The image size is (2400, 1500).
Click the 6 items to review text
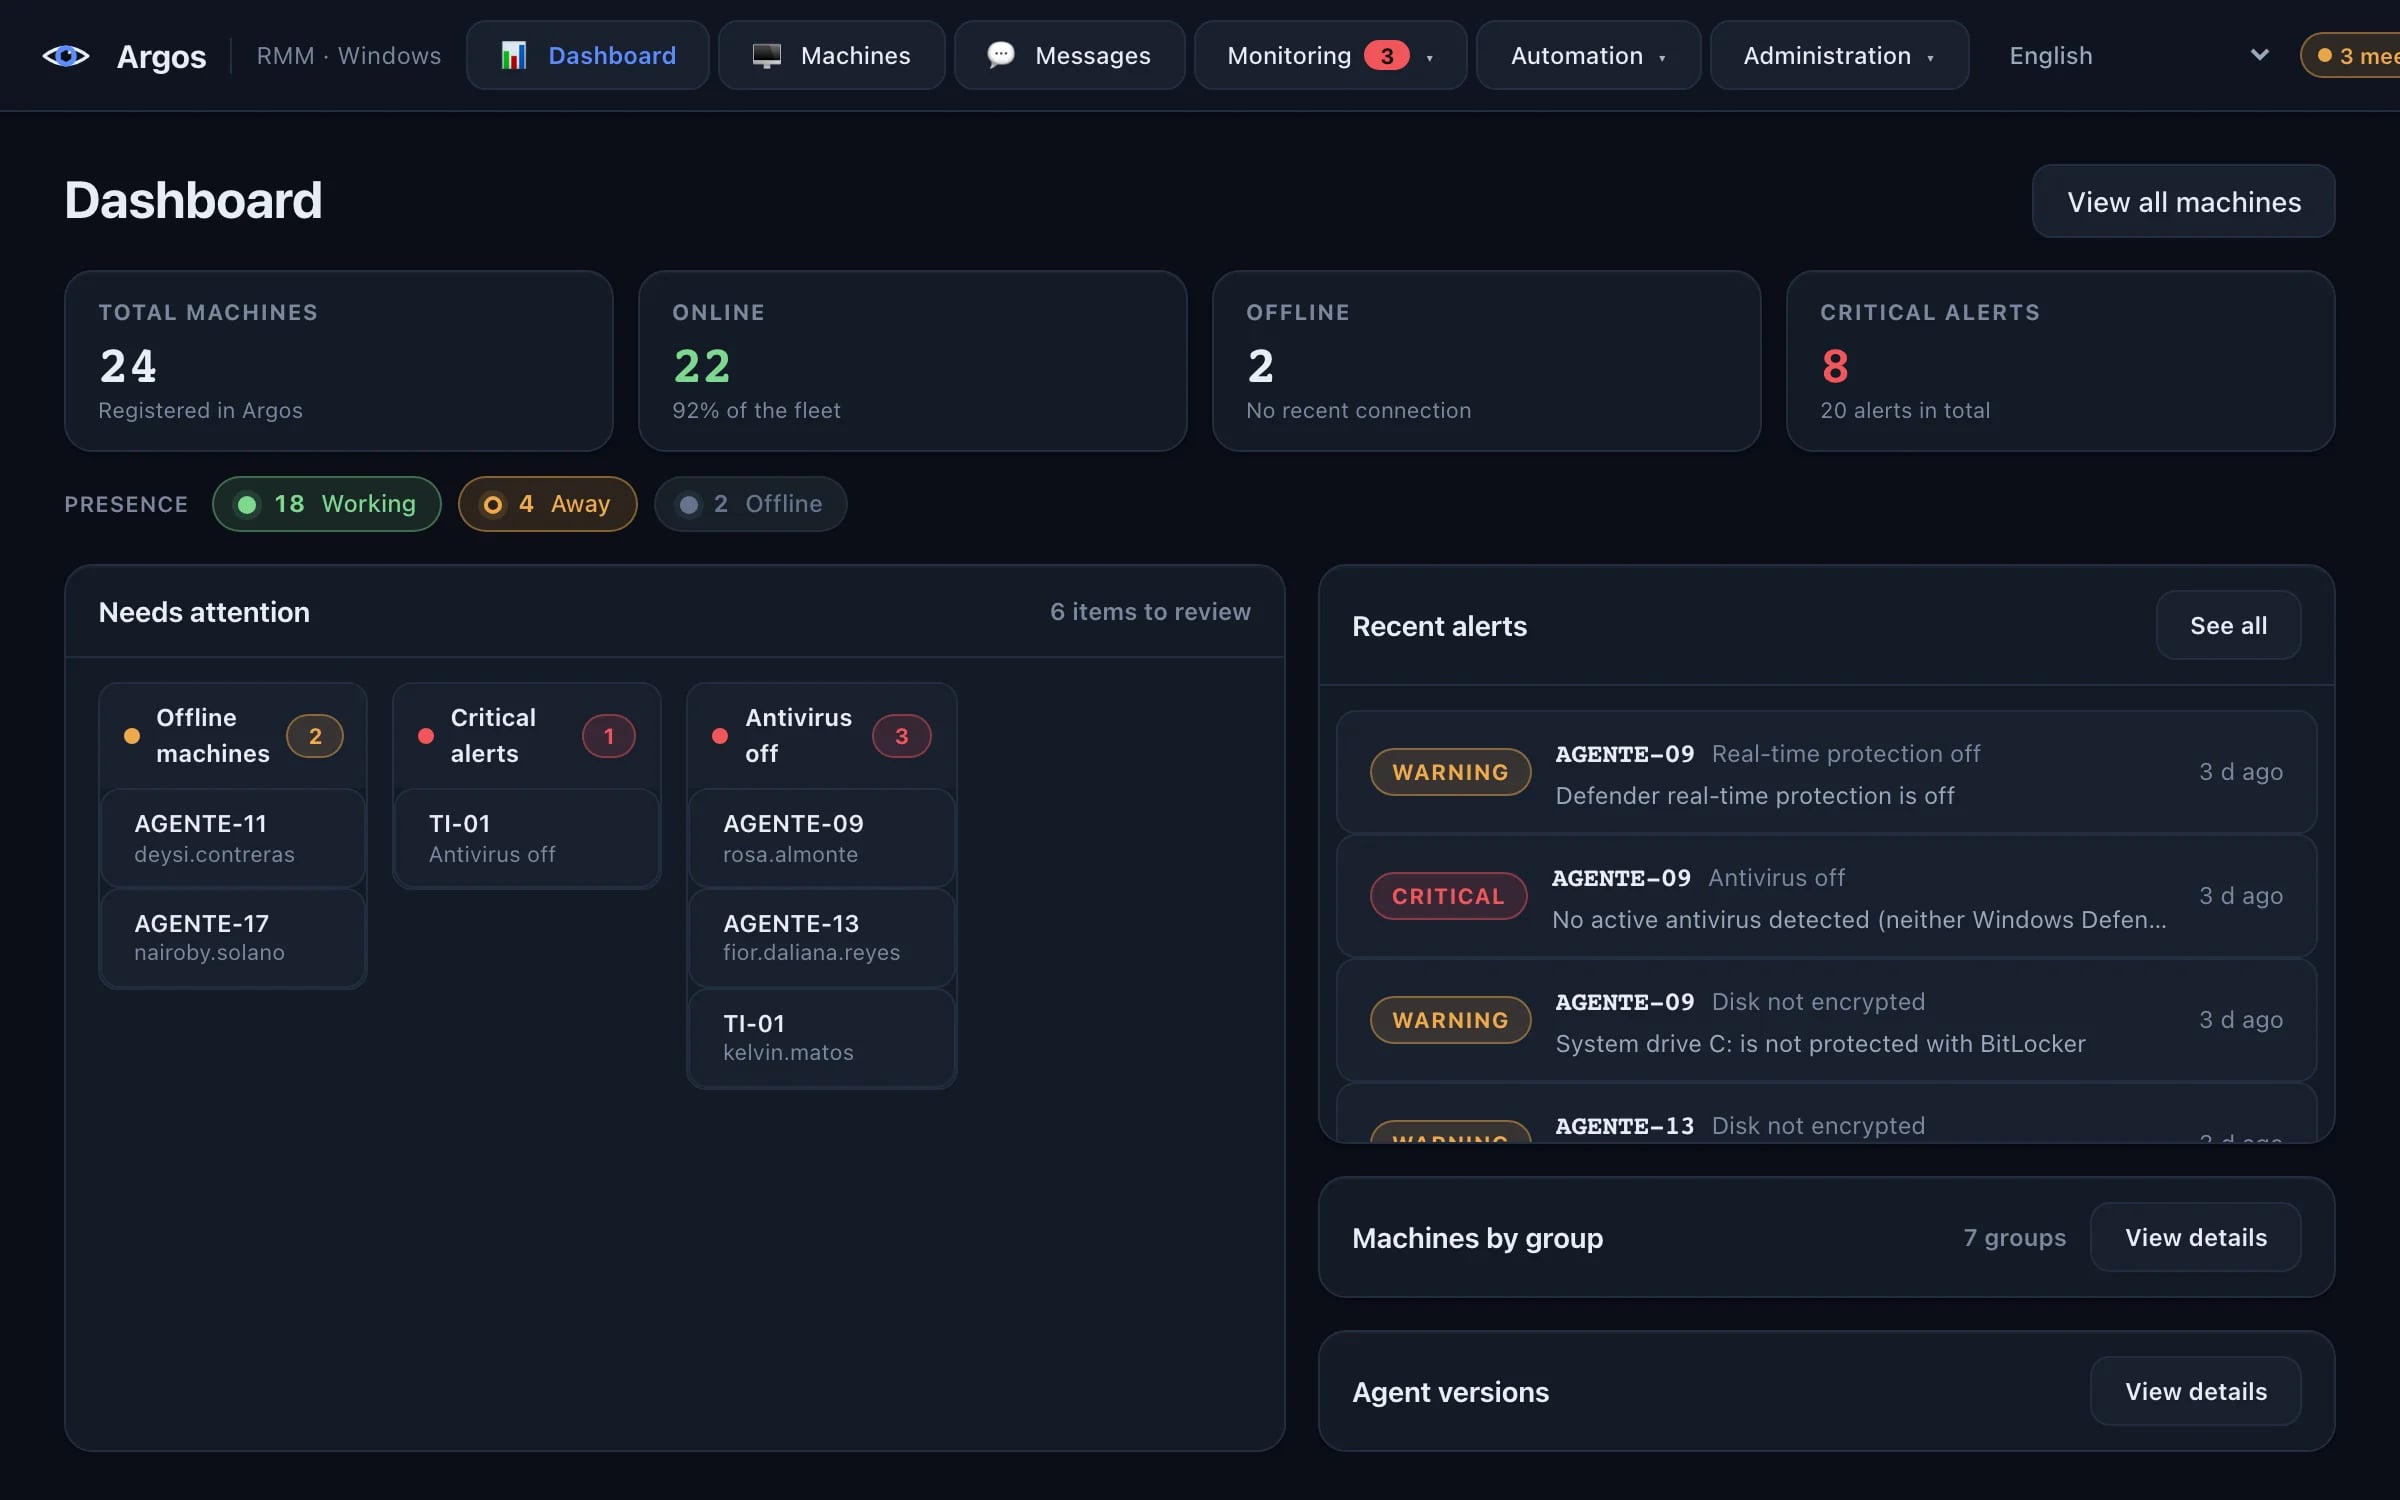tap(1150, 612)
